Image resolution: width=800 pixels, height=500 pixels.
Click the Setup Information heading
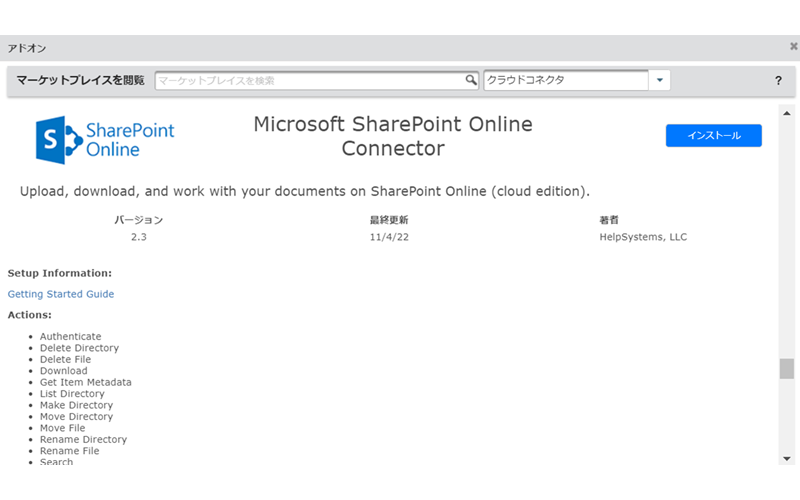[x=60, y=273]
